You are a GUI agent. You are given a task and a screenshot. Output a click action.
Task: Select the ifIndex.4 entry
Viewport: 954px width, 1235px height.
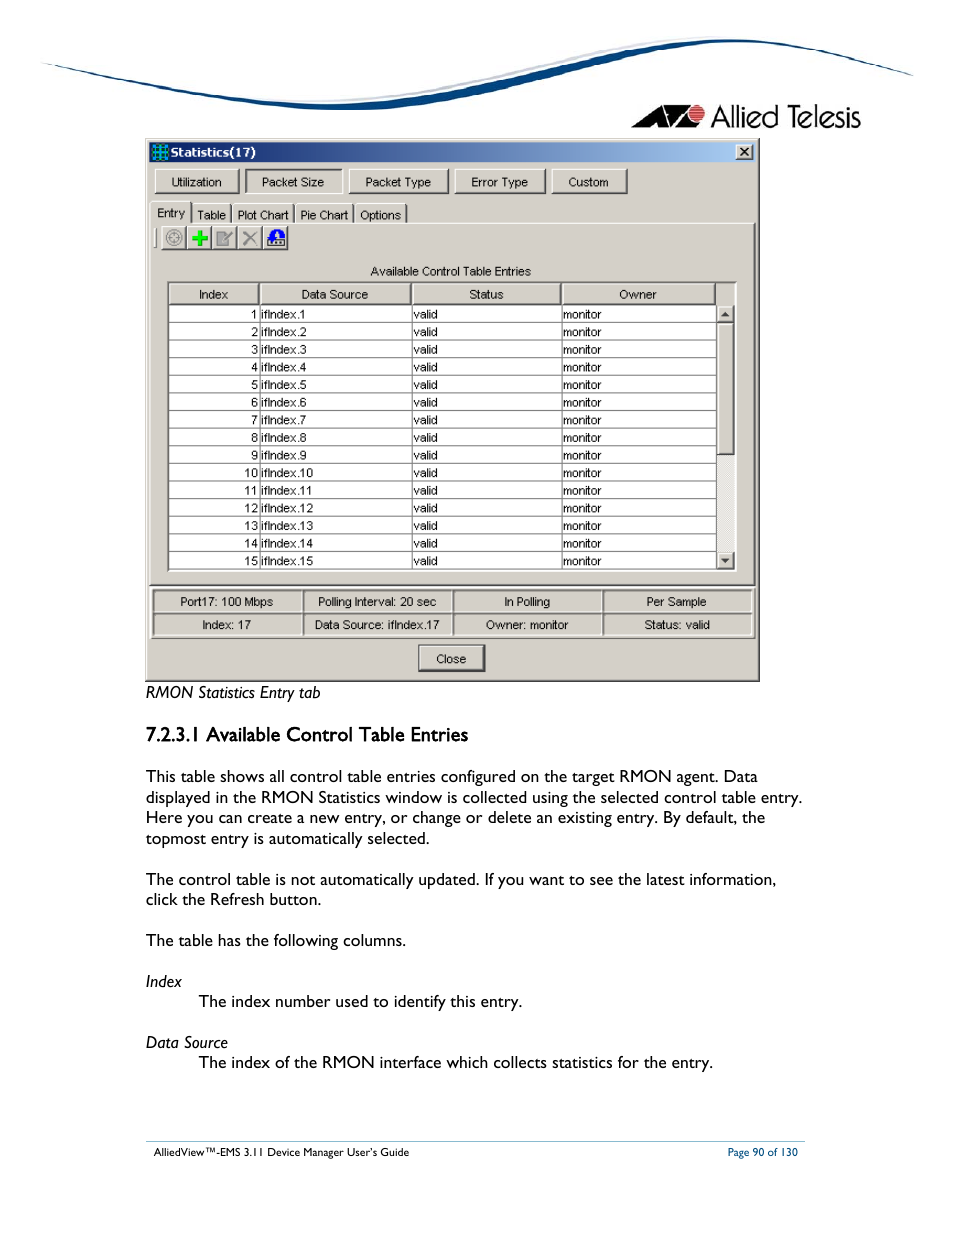[443, 367]
